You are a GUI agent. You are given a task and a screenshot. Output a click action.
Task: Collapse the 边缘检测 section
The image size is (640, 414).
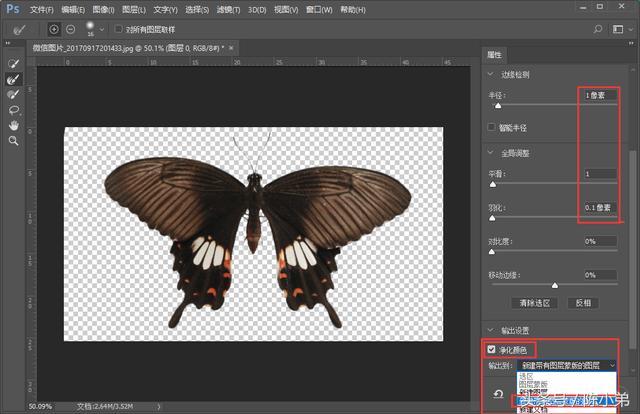coord(491,74)
